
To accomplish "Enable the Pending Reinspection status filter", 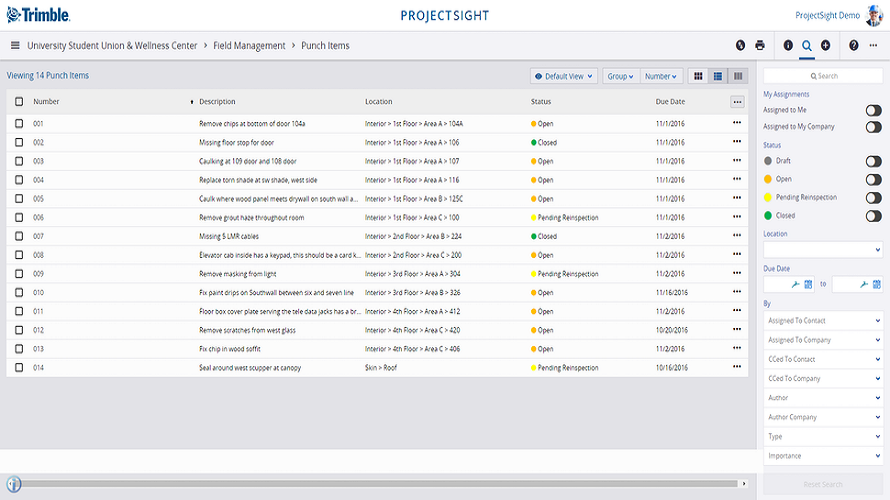I will point(874,198).
